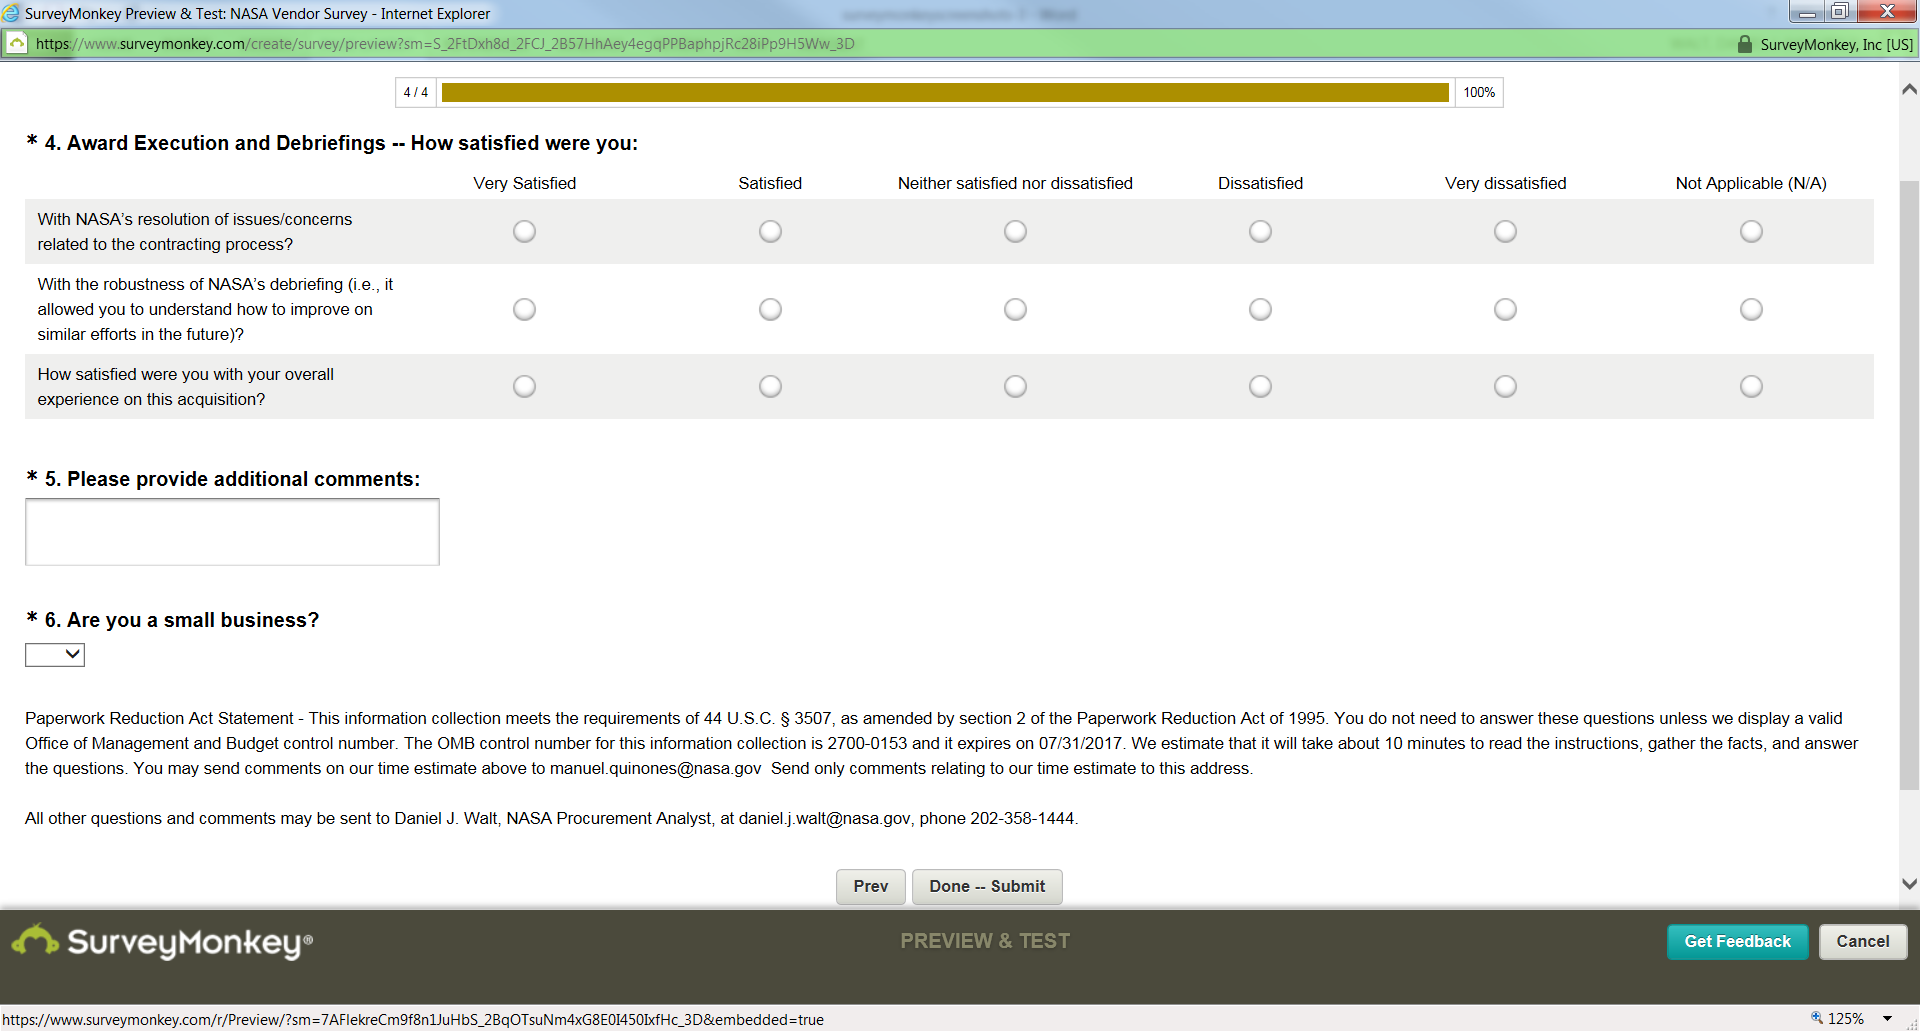Click the Internet Explorer logo in the title bar
The image size is (1920, 1032).
coord(11,13)
